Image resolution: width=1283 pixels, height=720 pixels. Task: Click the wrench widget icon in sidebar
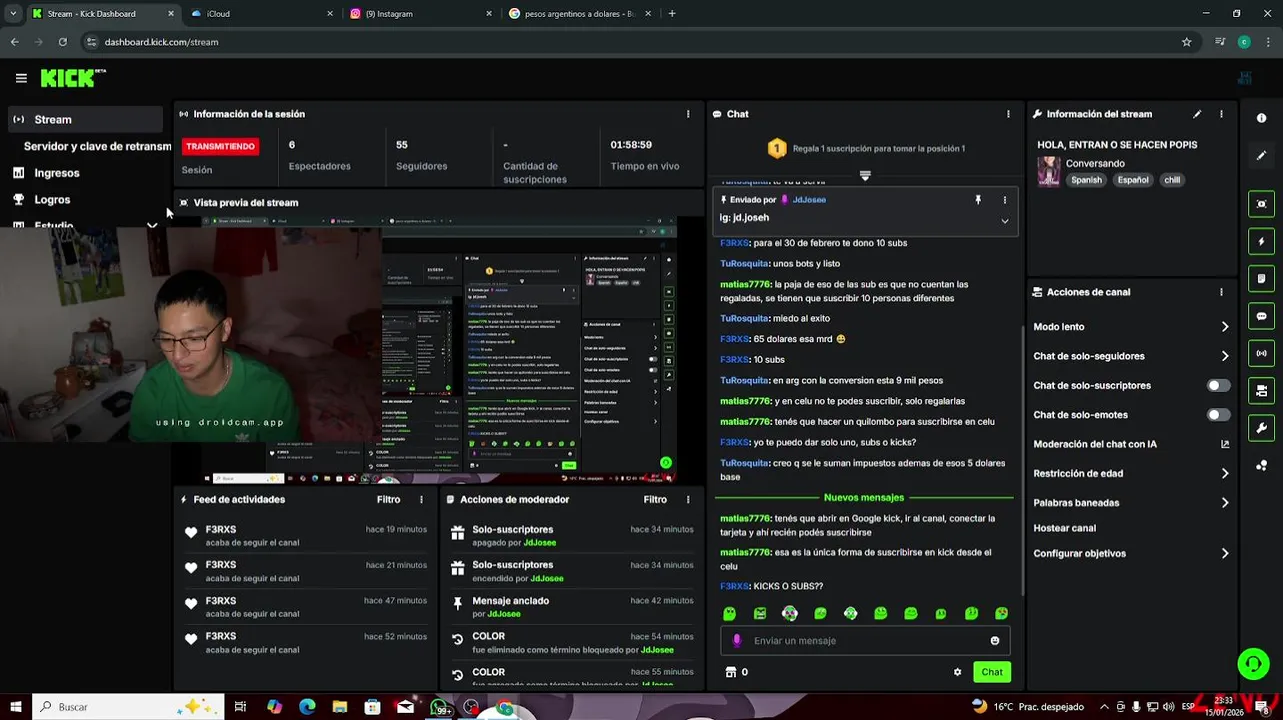coord(1261,428)
